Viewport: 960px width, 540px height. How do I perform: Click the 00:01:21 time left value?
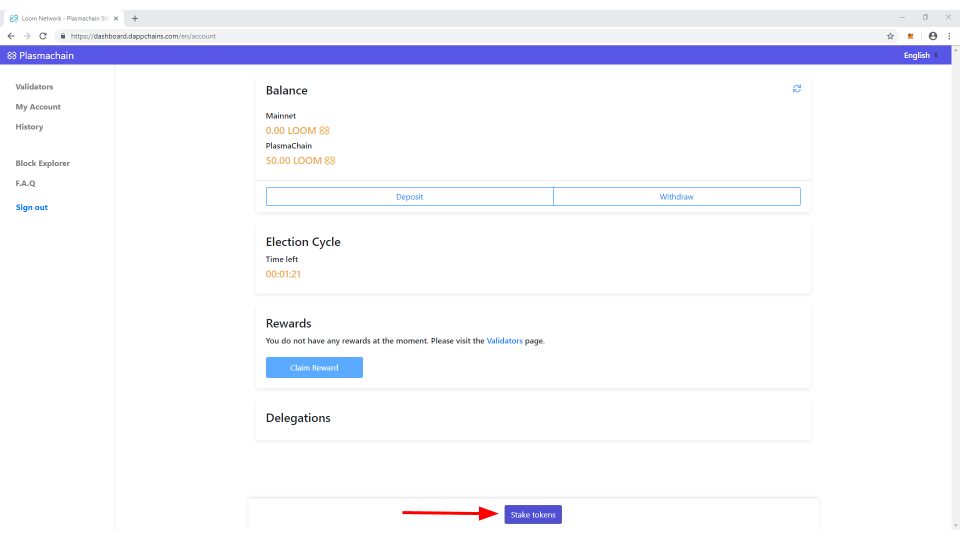[283, 274]
